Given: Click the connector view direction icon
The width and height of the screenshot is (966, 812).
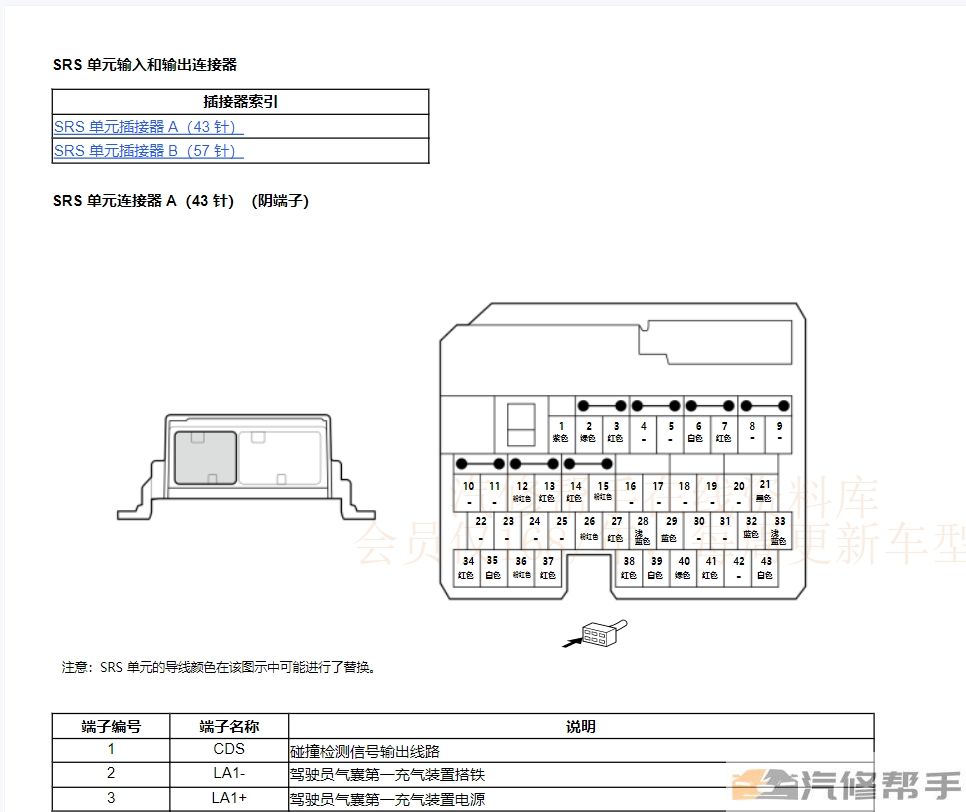Looking at the screenshot, I should (x=595, y=633).
